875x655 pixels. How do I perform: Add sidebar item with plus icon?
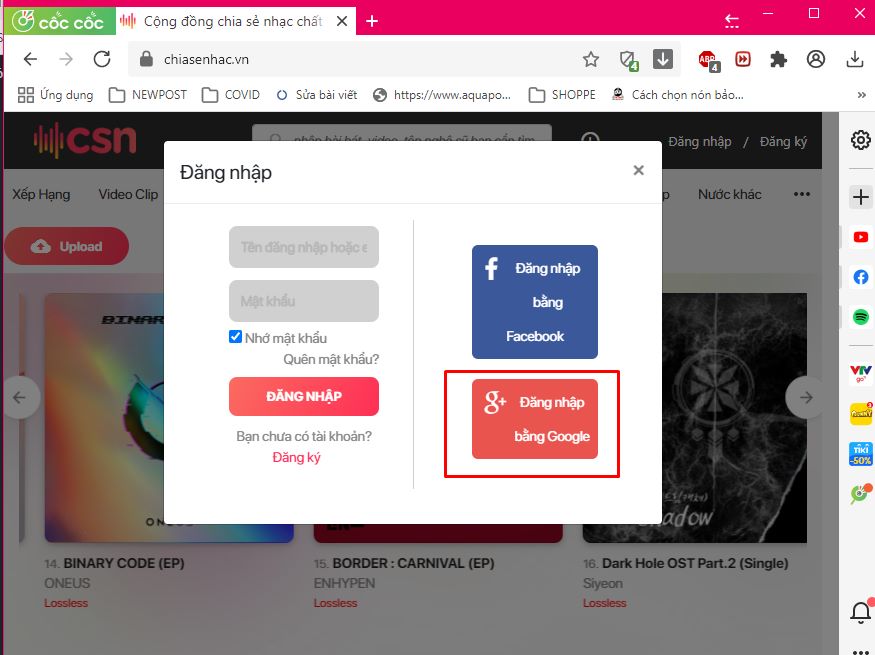[x=860, y=197]
